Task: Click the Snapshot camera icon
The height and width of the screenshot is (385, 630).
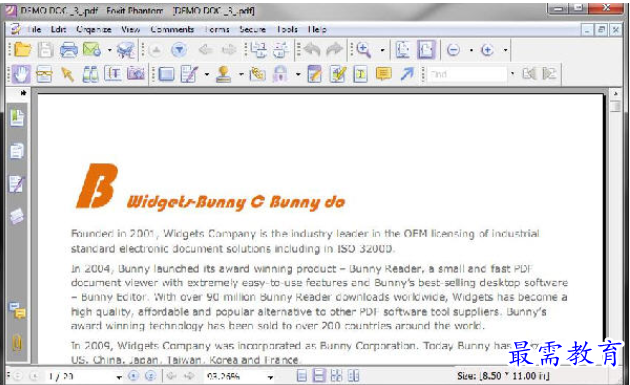Action: (136, 74)
